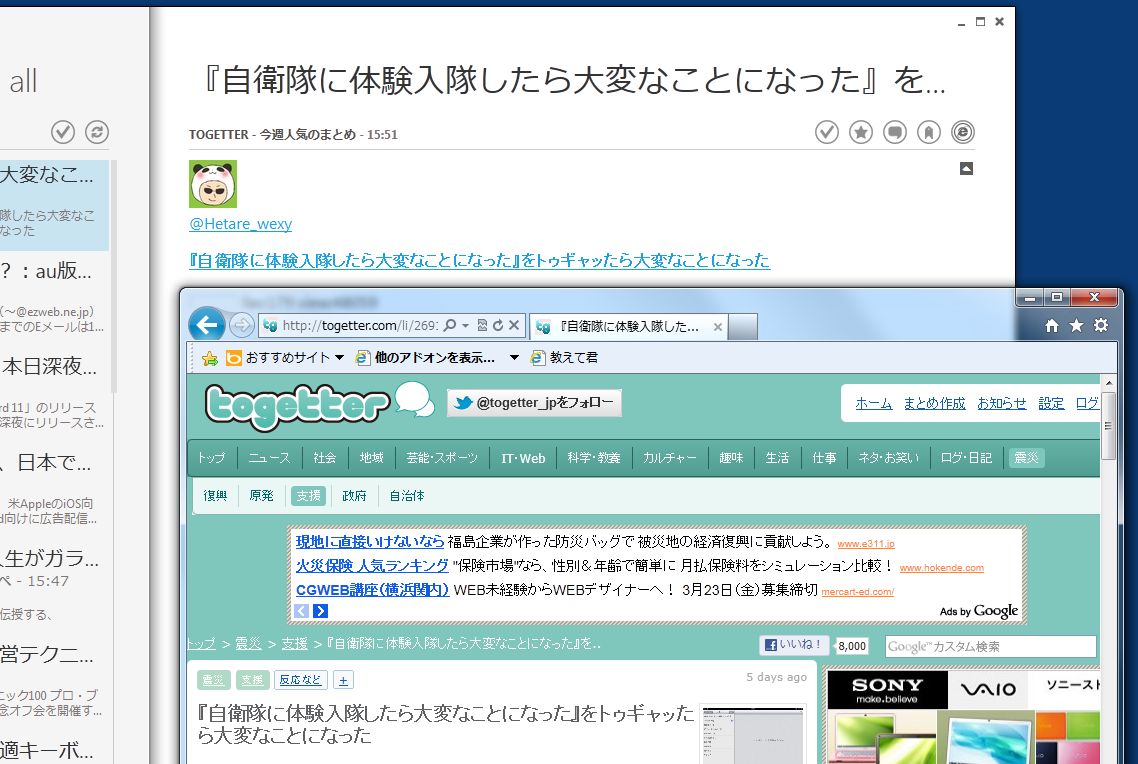Click the panda avatar thumbnail in article

coord(213,184)
